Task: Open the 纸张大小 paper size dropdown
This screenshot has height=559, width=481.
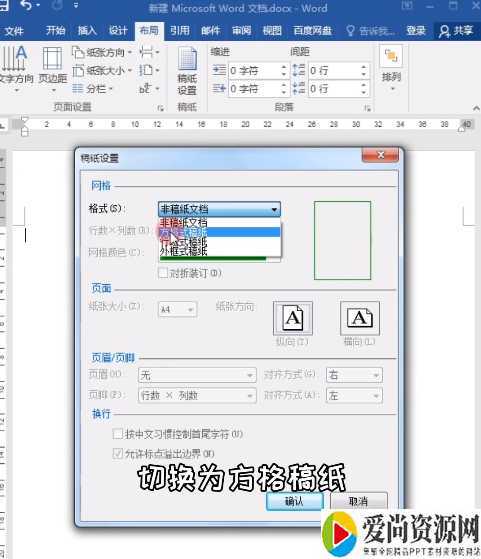Action: pos(103,71)
